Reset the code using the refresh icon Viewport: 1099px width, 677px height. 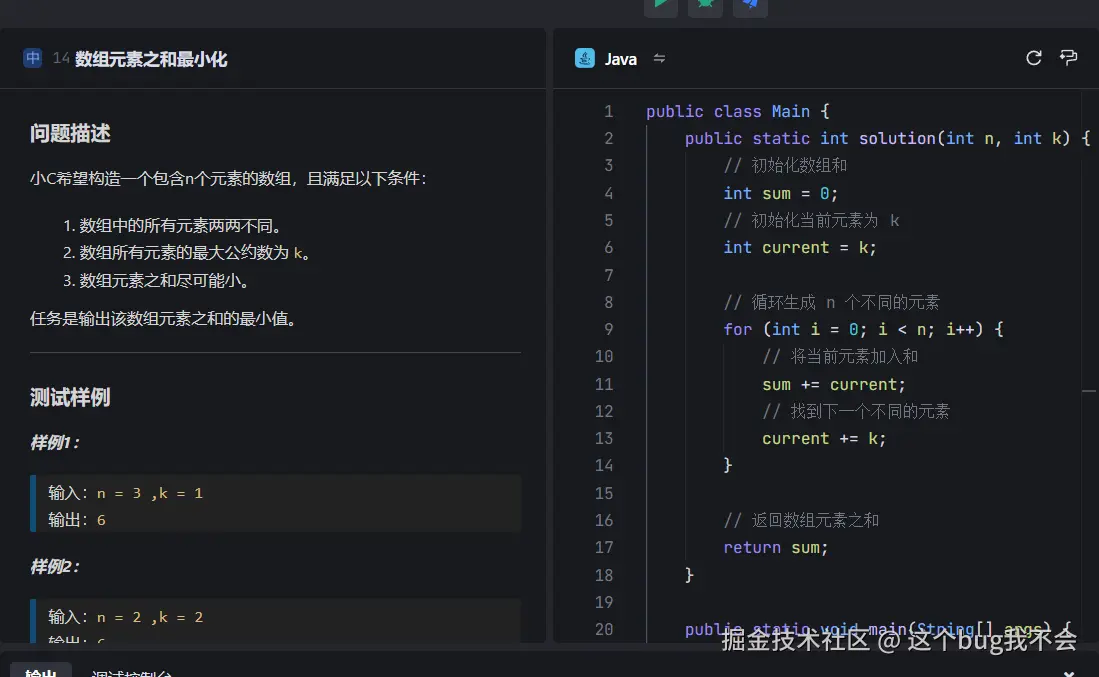(x=1033, y=58)
